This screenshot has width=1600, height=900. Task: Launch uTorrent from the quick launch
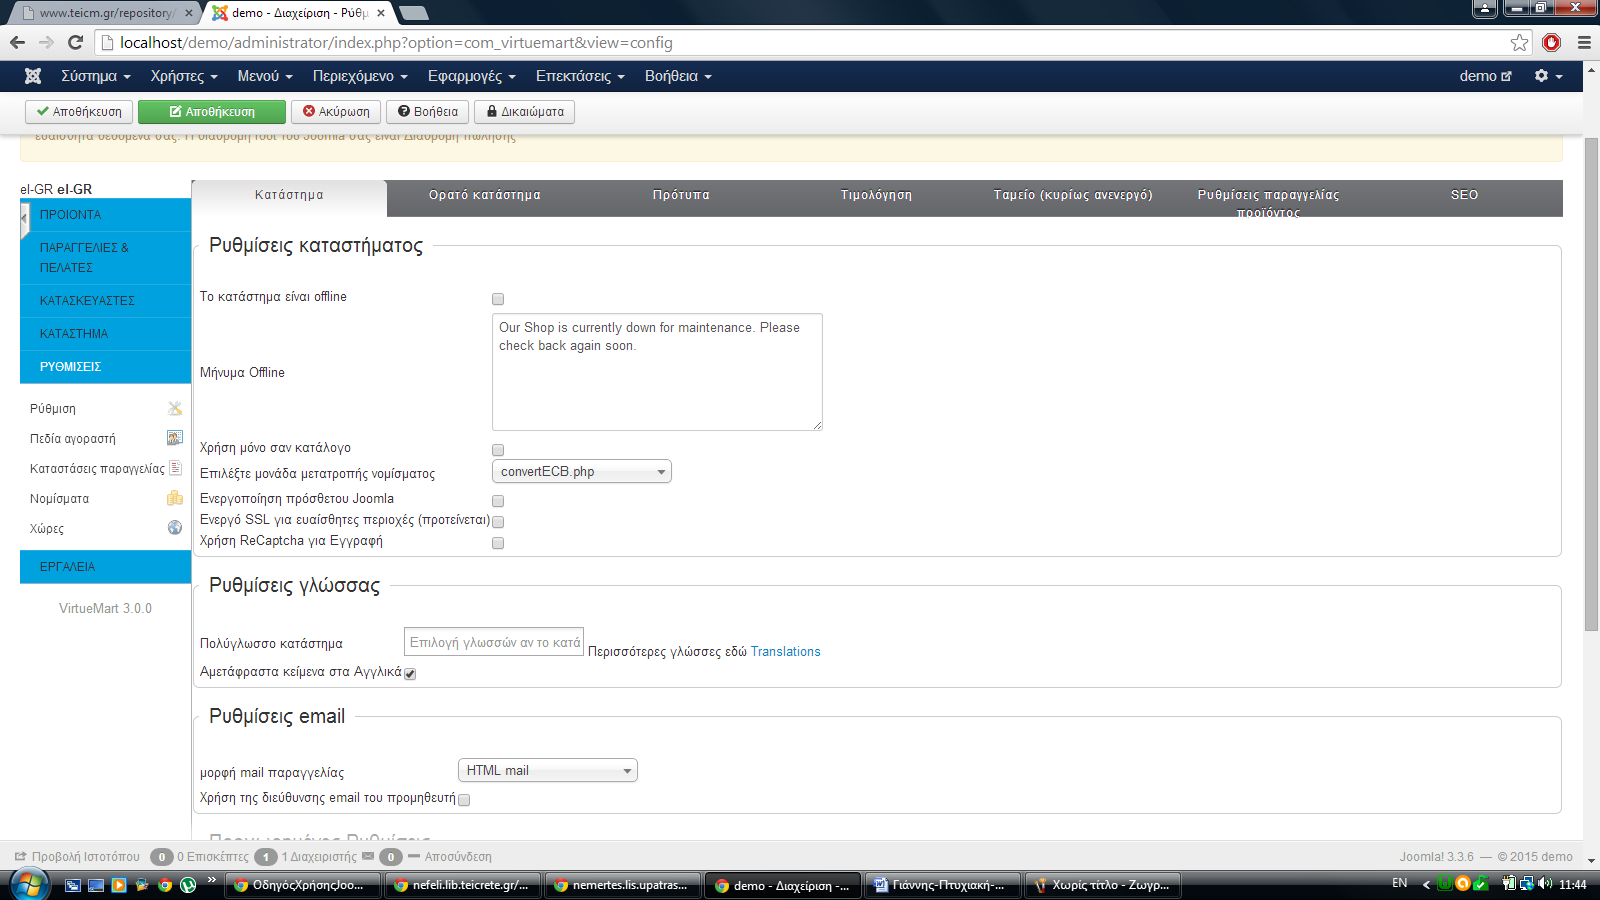[x=188, y=885]
